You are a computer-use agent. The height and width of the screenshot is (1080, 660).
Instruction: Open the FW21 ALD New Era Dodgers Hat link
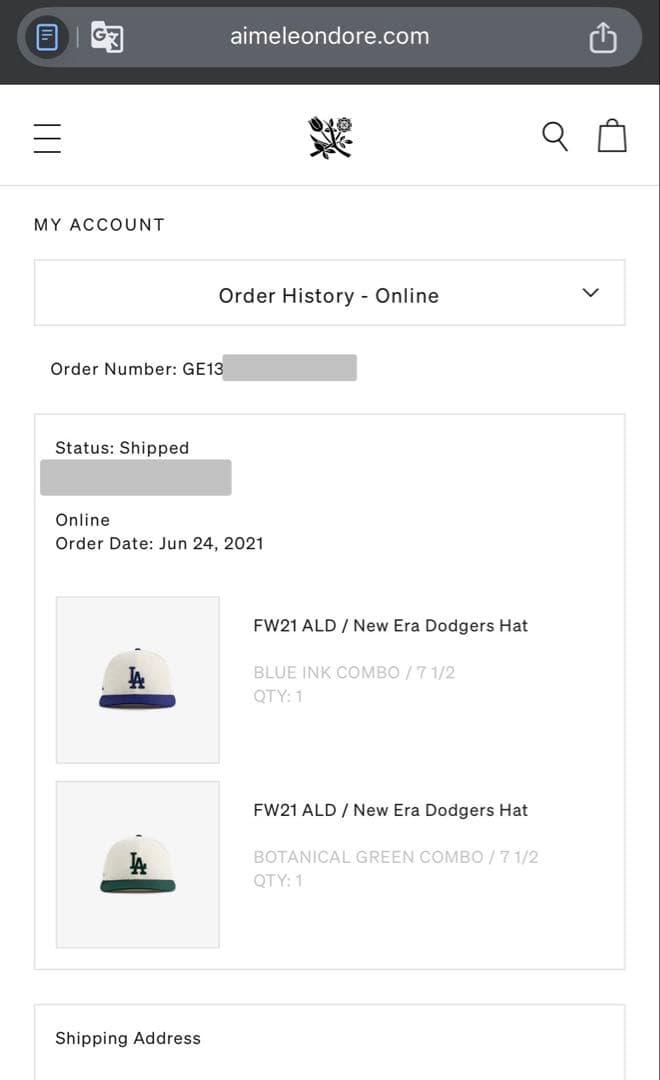390,625
